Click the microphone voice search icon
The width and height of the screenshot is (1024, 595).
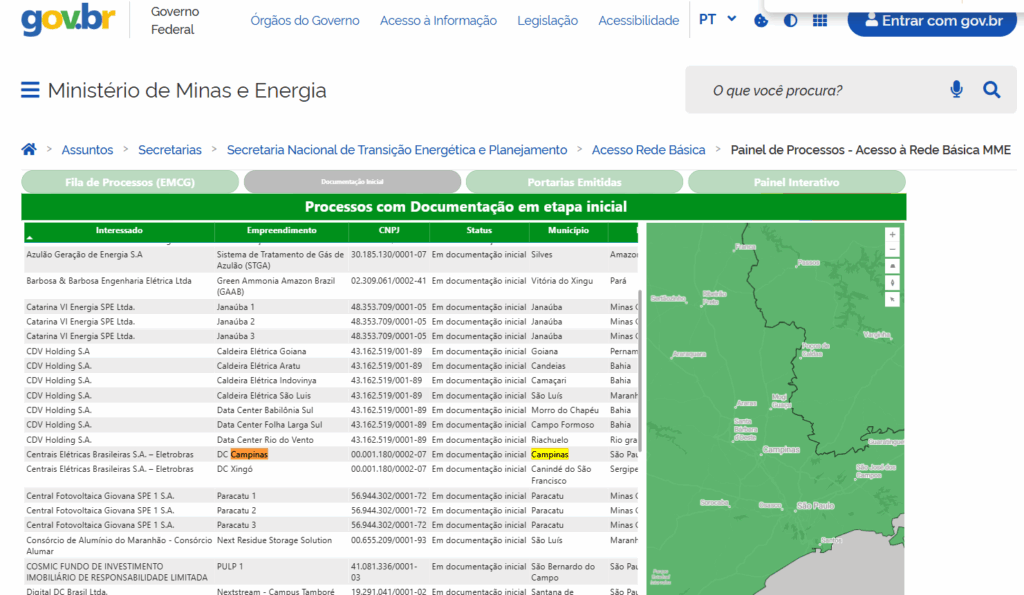point(956,90)
